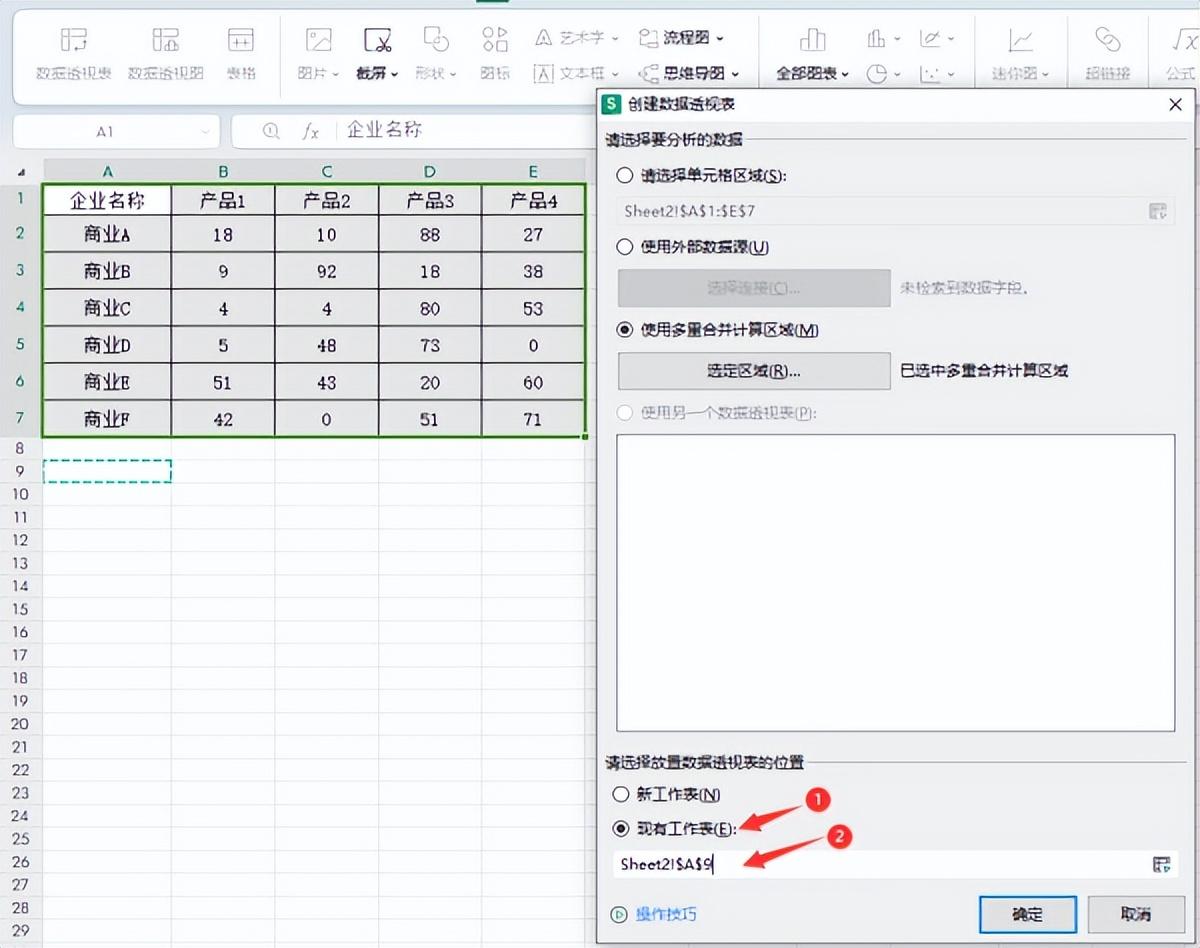Select the 使用多重合并计算区域 radio option
Viewport: 1200px width, 948px height.
625,330
